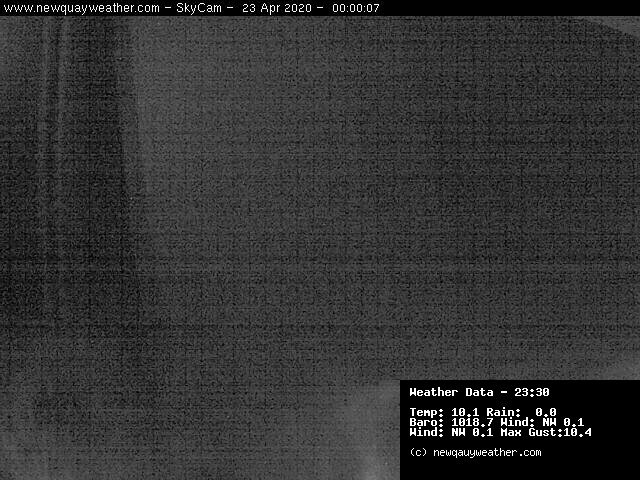Click the timestamp 00:00:07
The width and height of the screenshot is (640, 480).
(x=356, y=8)
